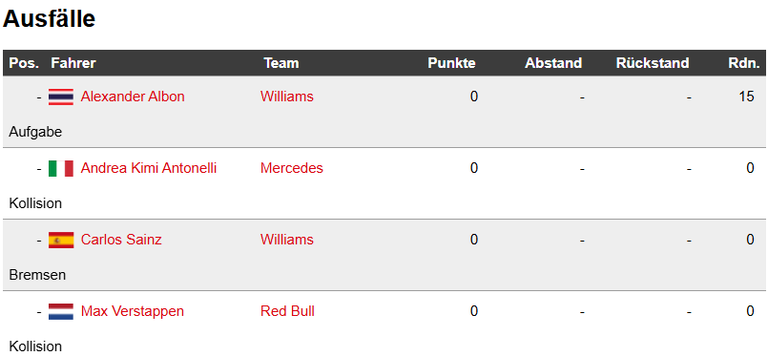Screen dimensions: 768x360
Task: Click the Rdn. column header
Action: (x=744, y=63)
